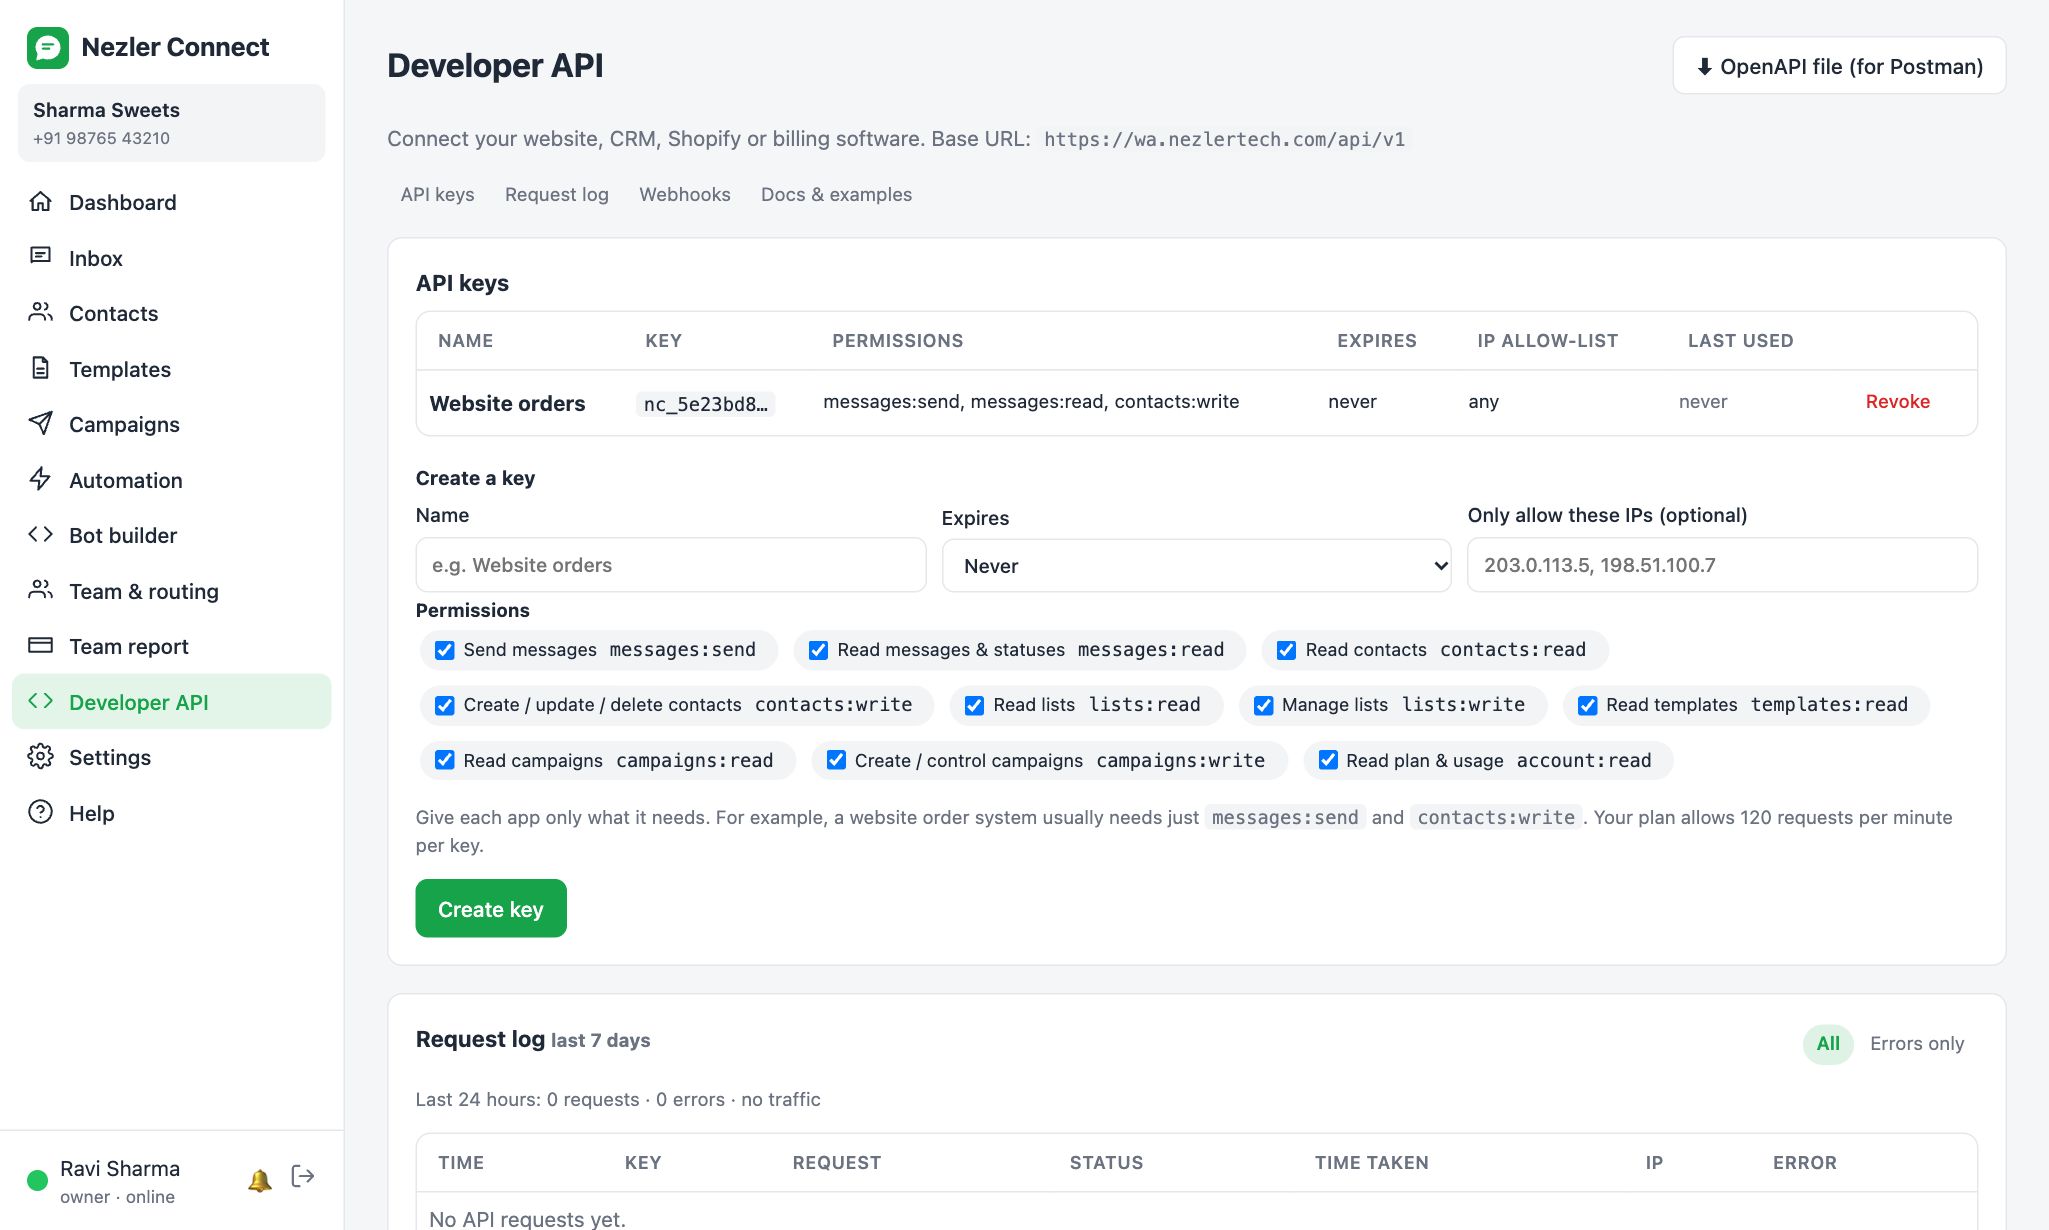Click the Developer API code-brackets icon

[40, 701]
